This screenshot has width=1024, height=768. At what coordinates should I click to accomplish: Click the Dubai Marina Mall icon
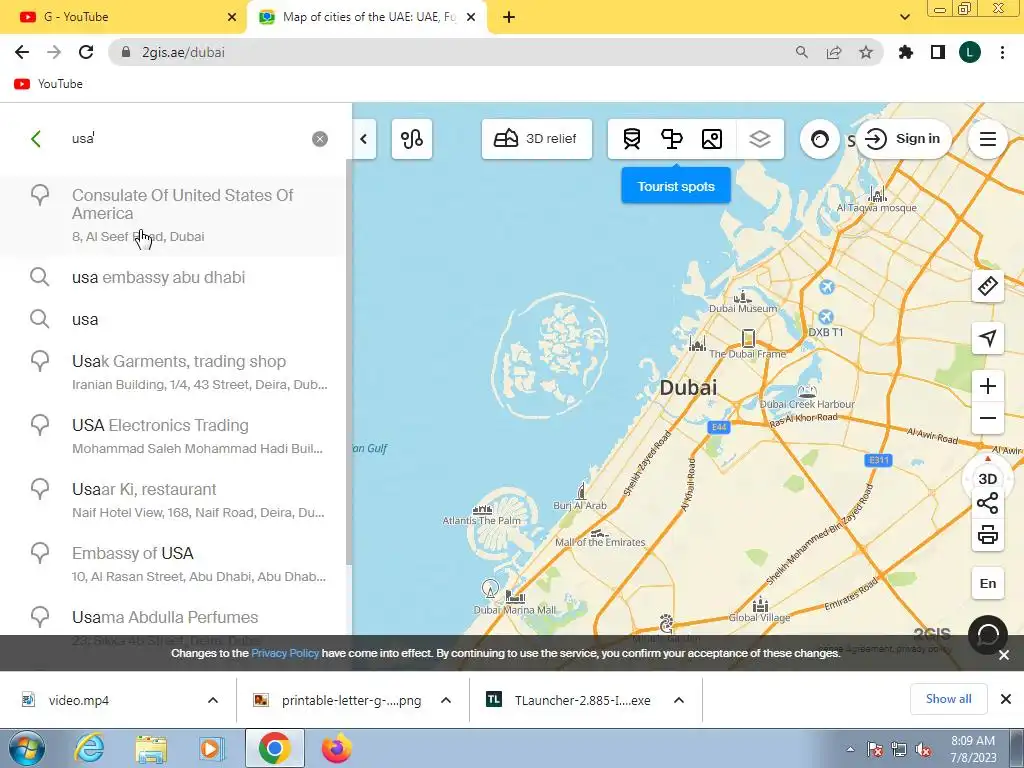click(x=515, y=596)
